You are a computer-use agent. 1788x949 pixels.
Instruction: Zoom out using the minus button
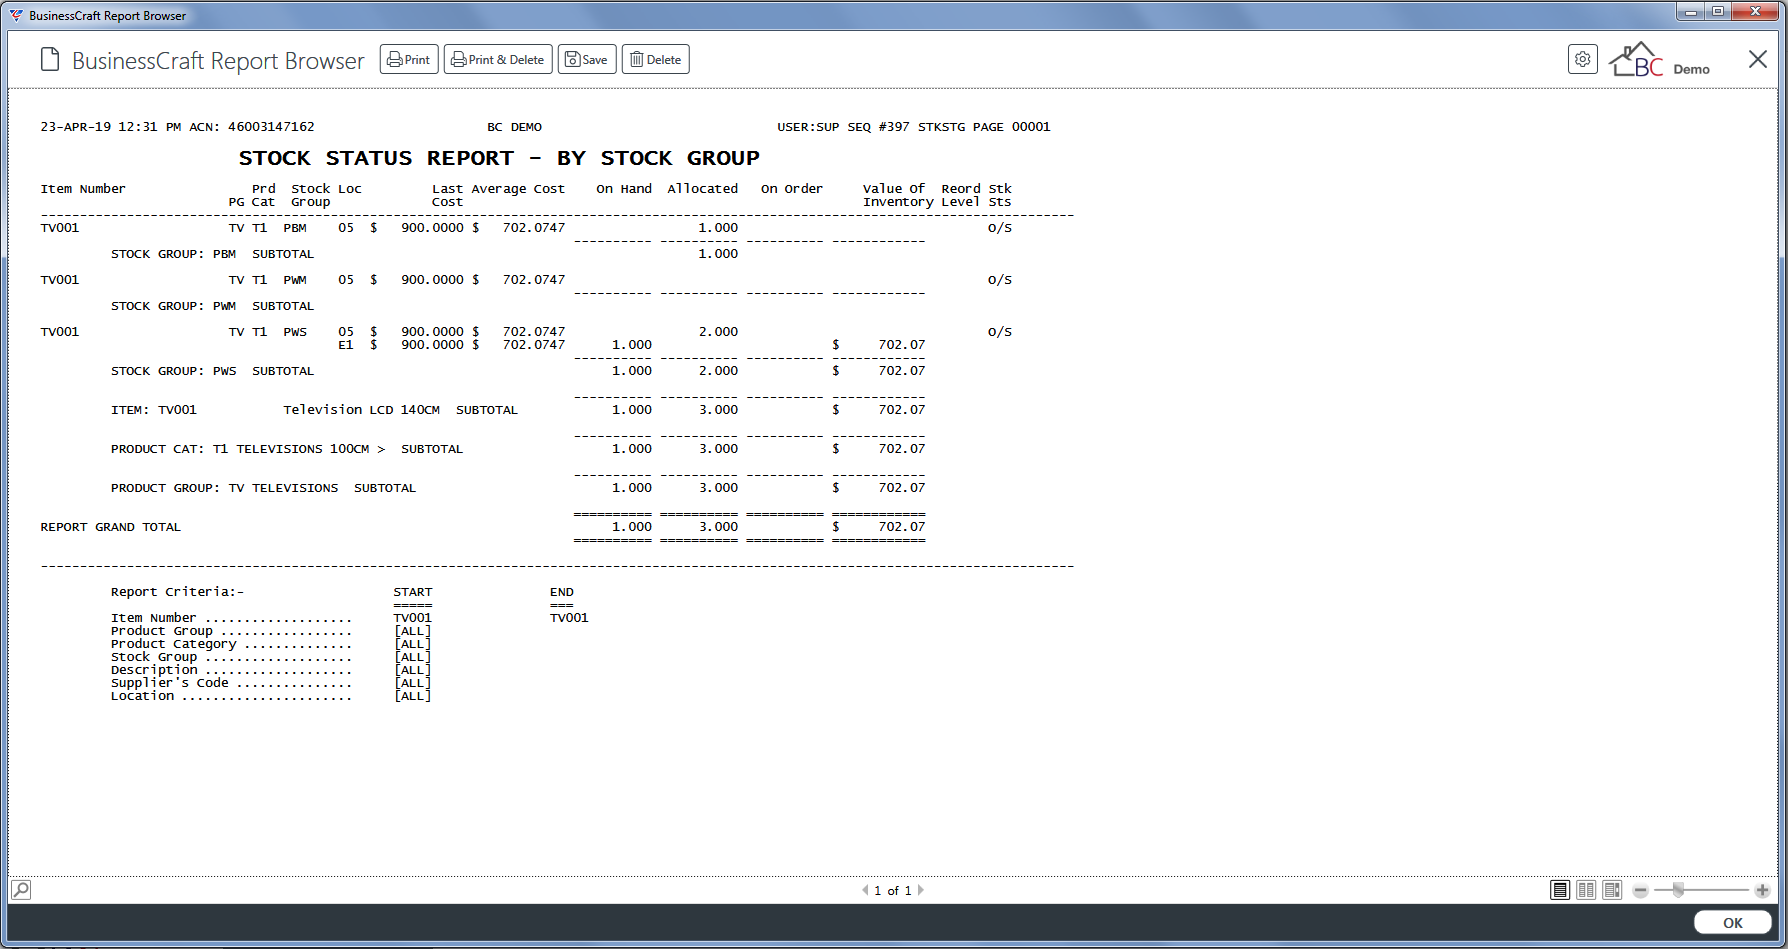click(x=1640, y=890)
